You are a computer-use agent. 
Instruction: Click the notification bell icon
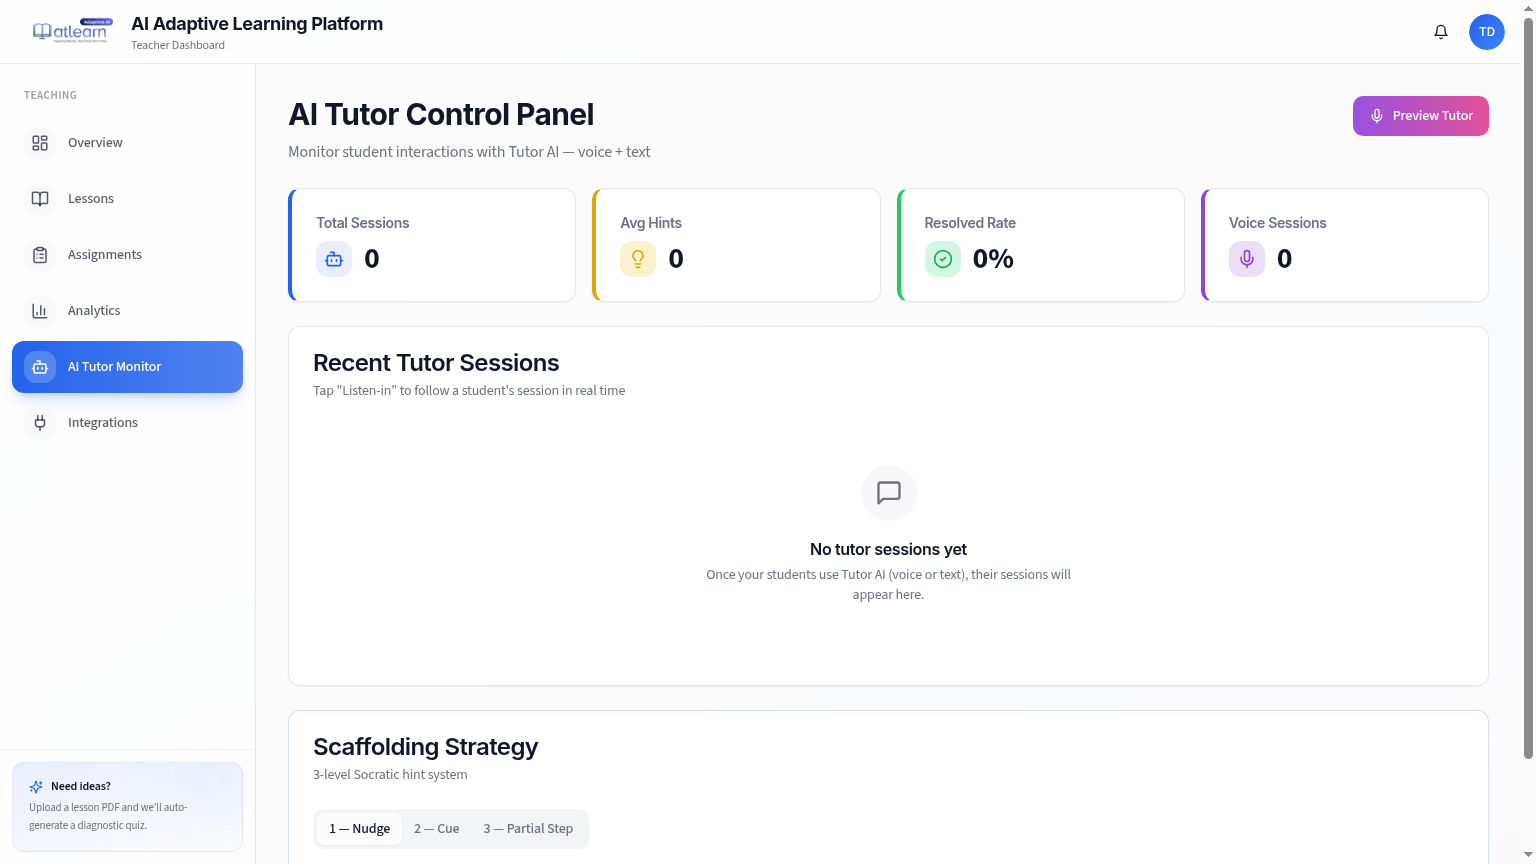(1441, 32)
